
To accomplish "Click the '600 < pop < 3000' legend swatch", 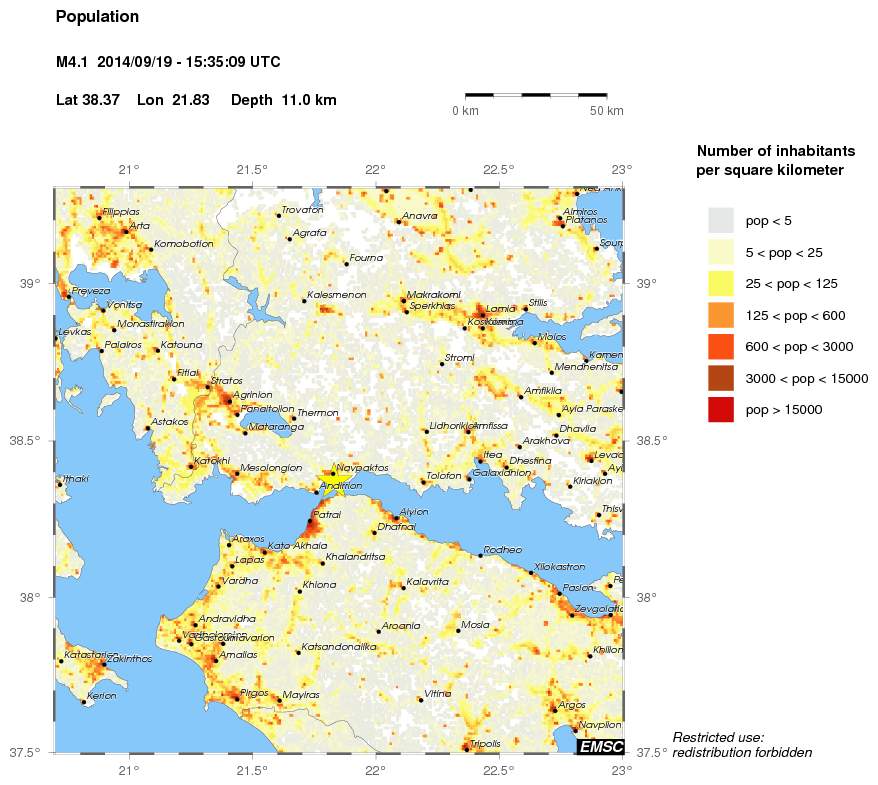I will point(720,347).
